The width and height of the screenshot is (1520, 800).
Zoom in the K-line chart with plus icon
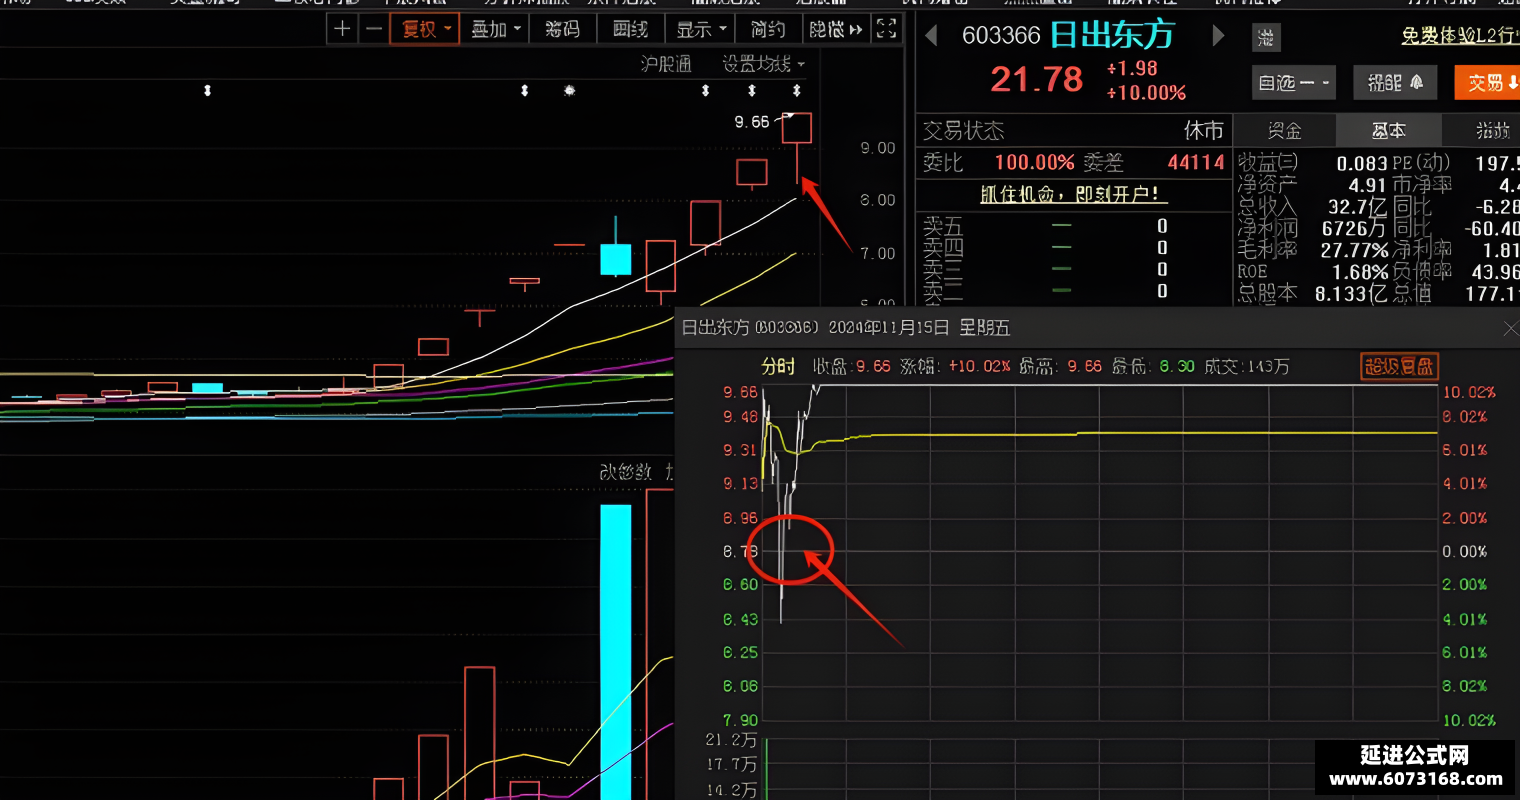pyautogui.click(x=342, y=29)
